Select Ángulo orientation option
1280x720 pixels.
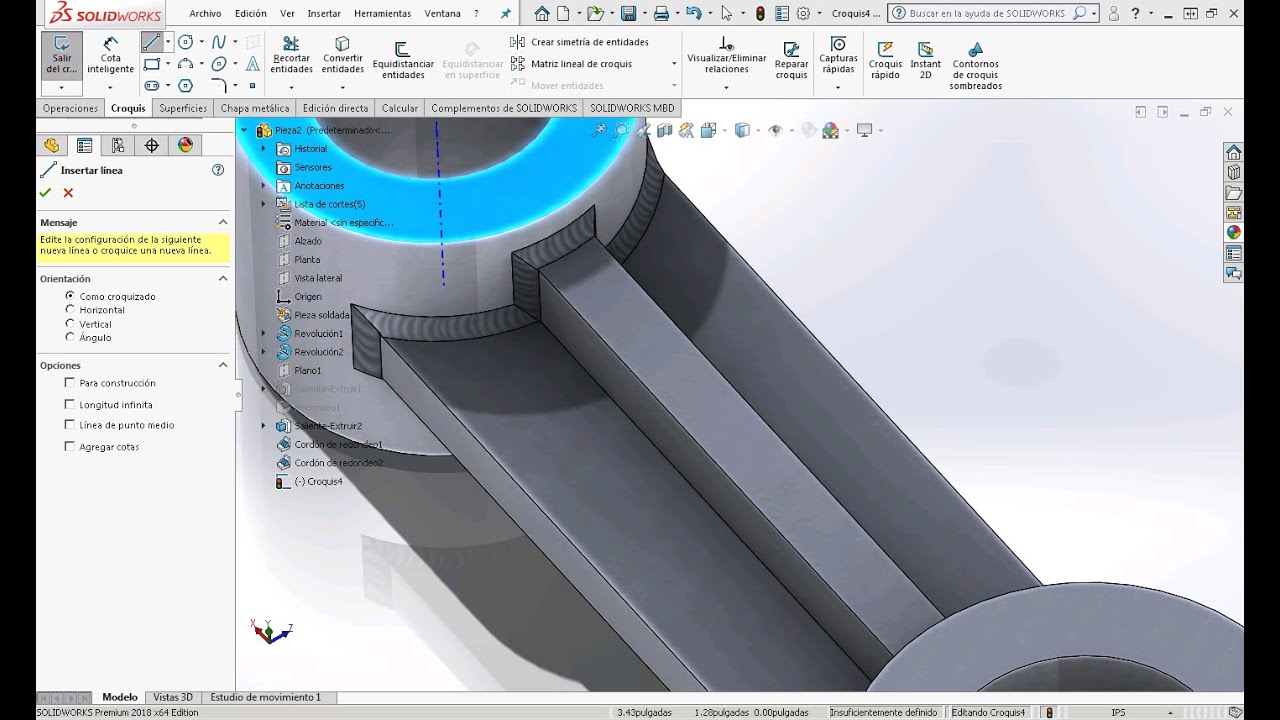coord(70,337)
